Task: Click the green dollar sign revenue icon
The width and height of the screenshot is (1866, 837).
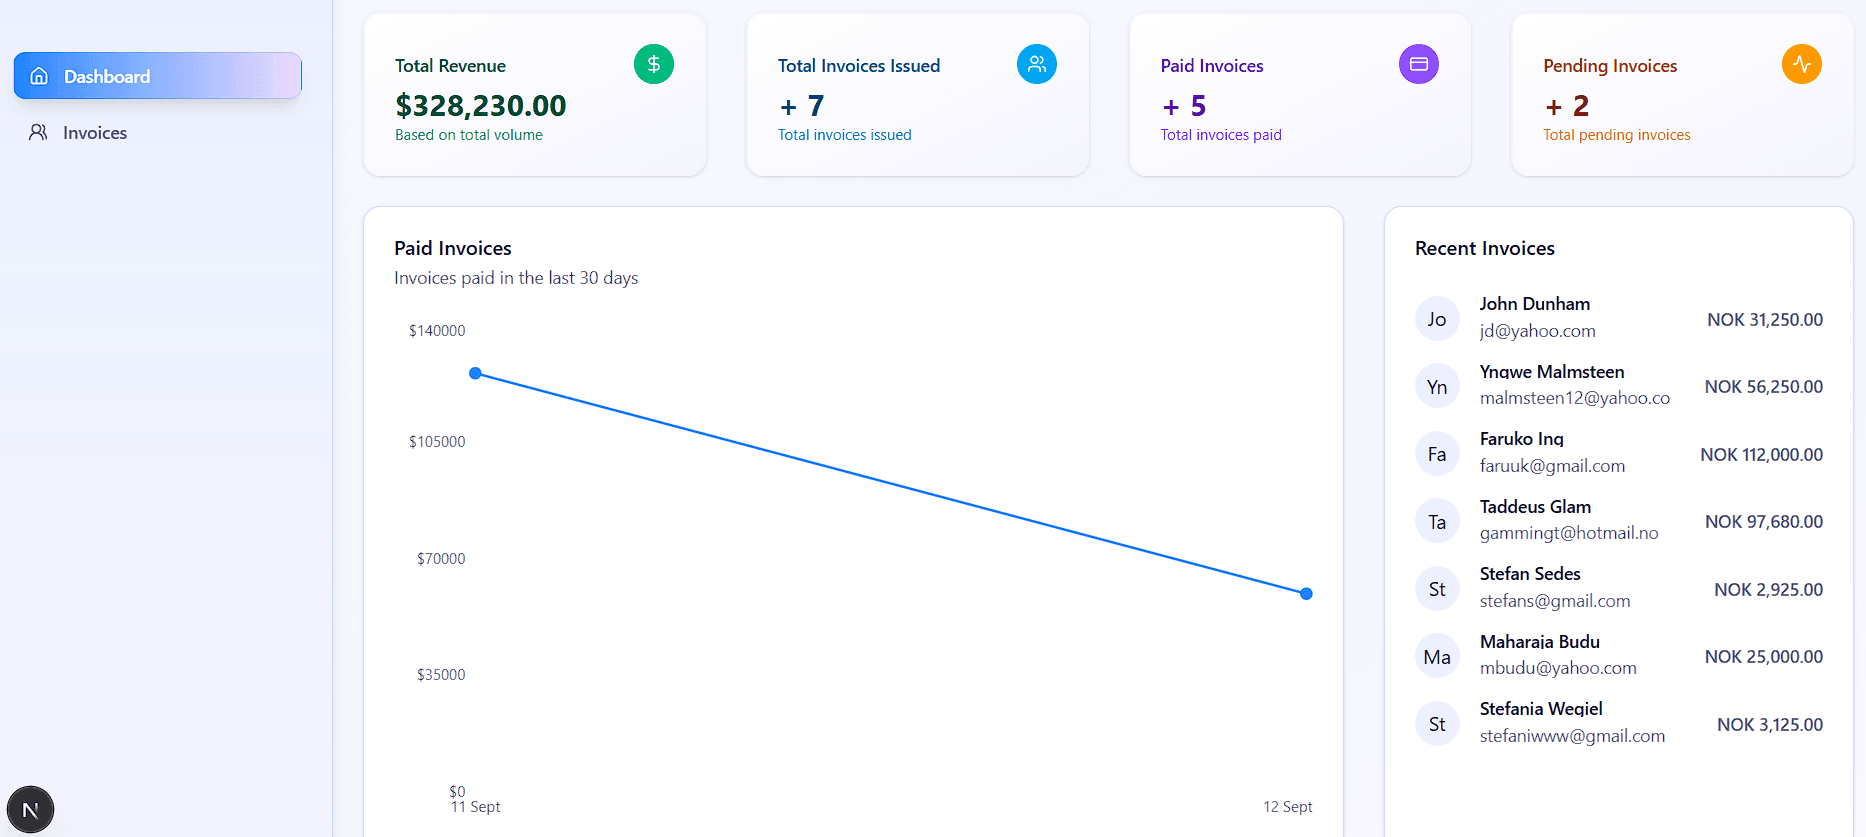Action: pos(654,65)
